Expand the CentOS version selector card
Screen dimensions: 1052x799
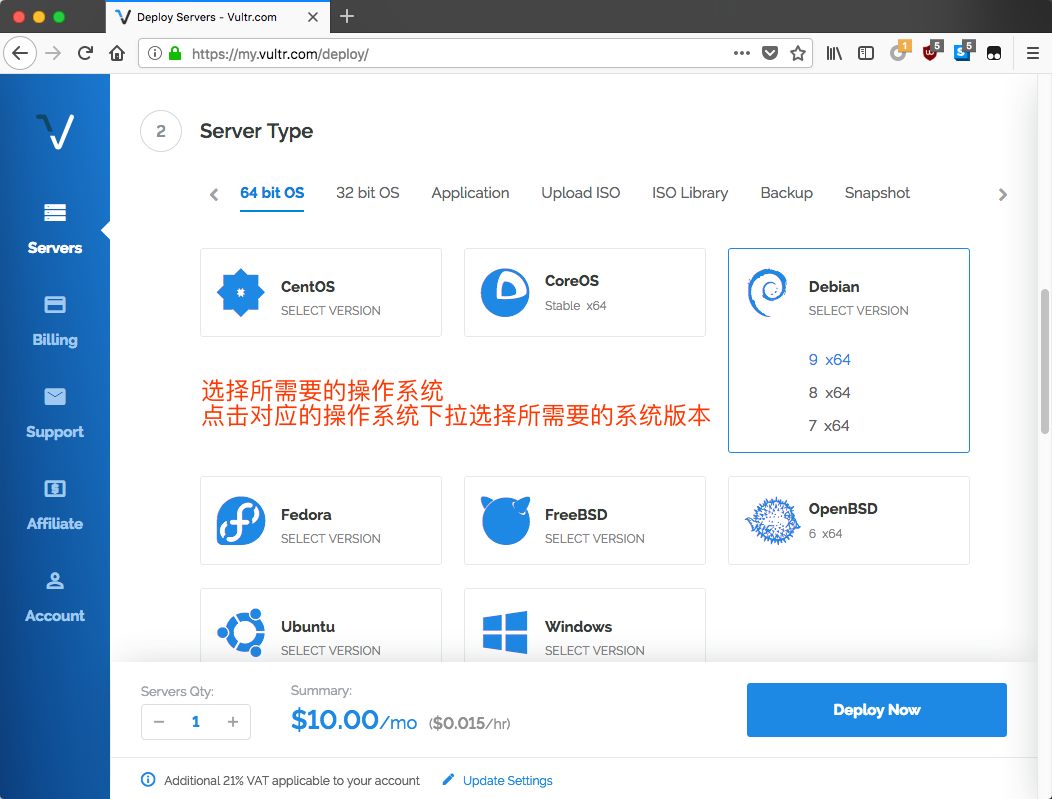point(321,292)
